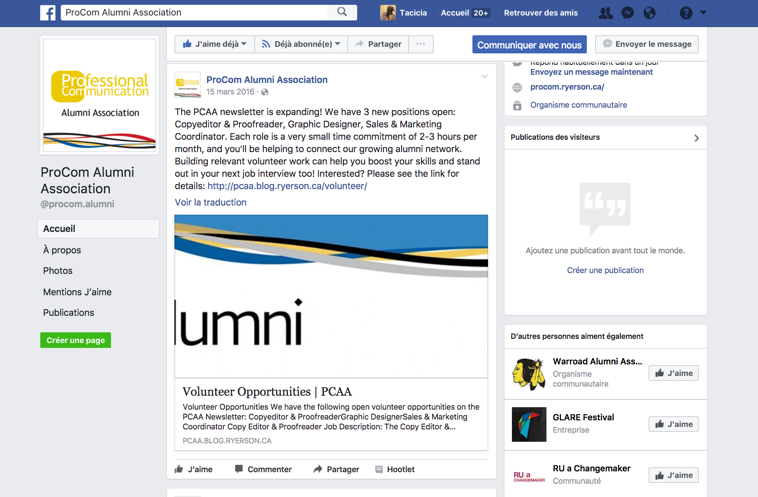The image size is (758, 497).
Task: Open the help question mark icon
Action: pyautogui.click(x=686, y=13)
